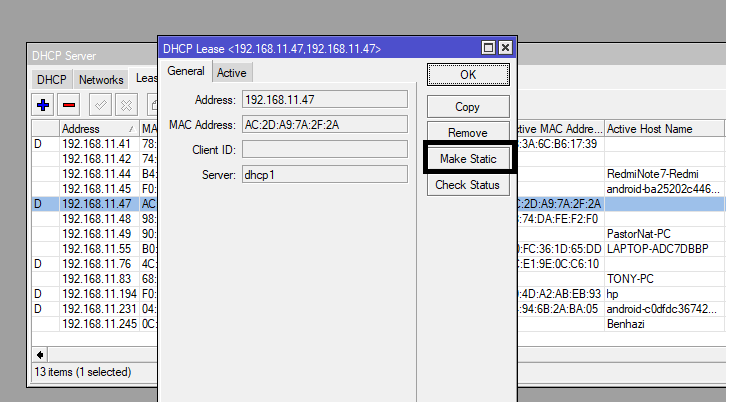Open the Networks tab
The height and width of the screenshot is (402, 730).
pos(101,79)
